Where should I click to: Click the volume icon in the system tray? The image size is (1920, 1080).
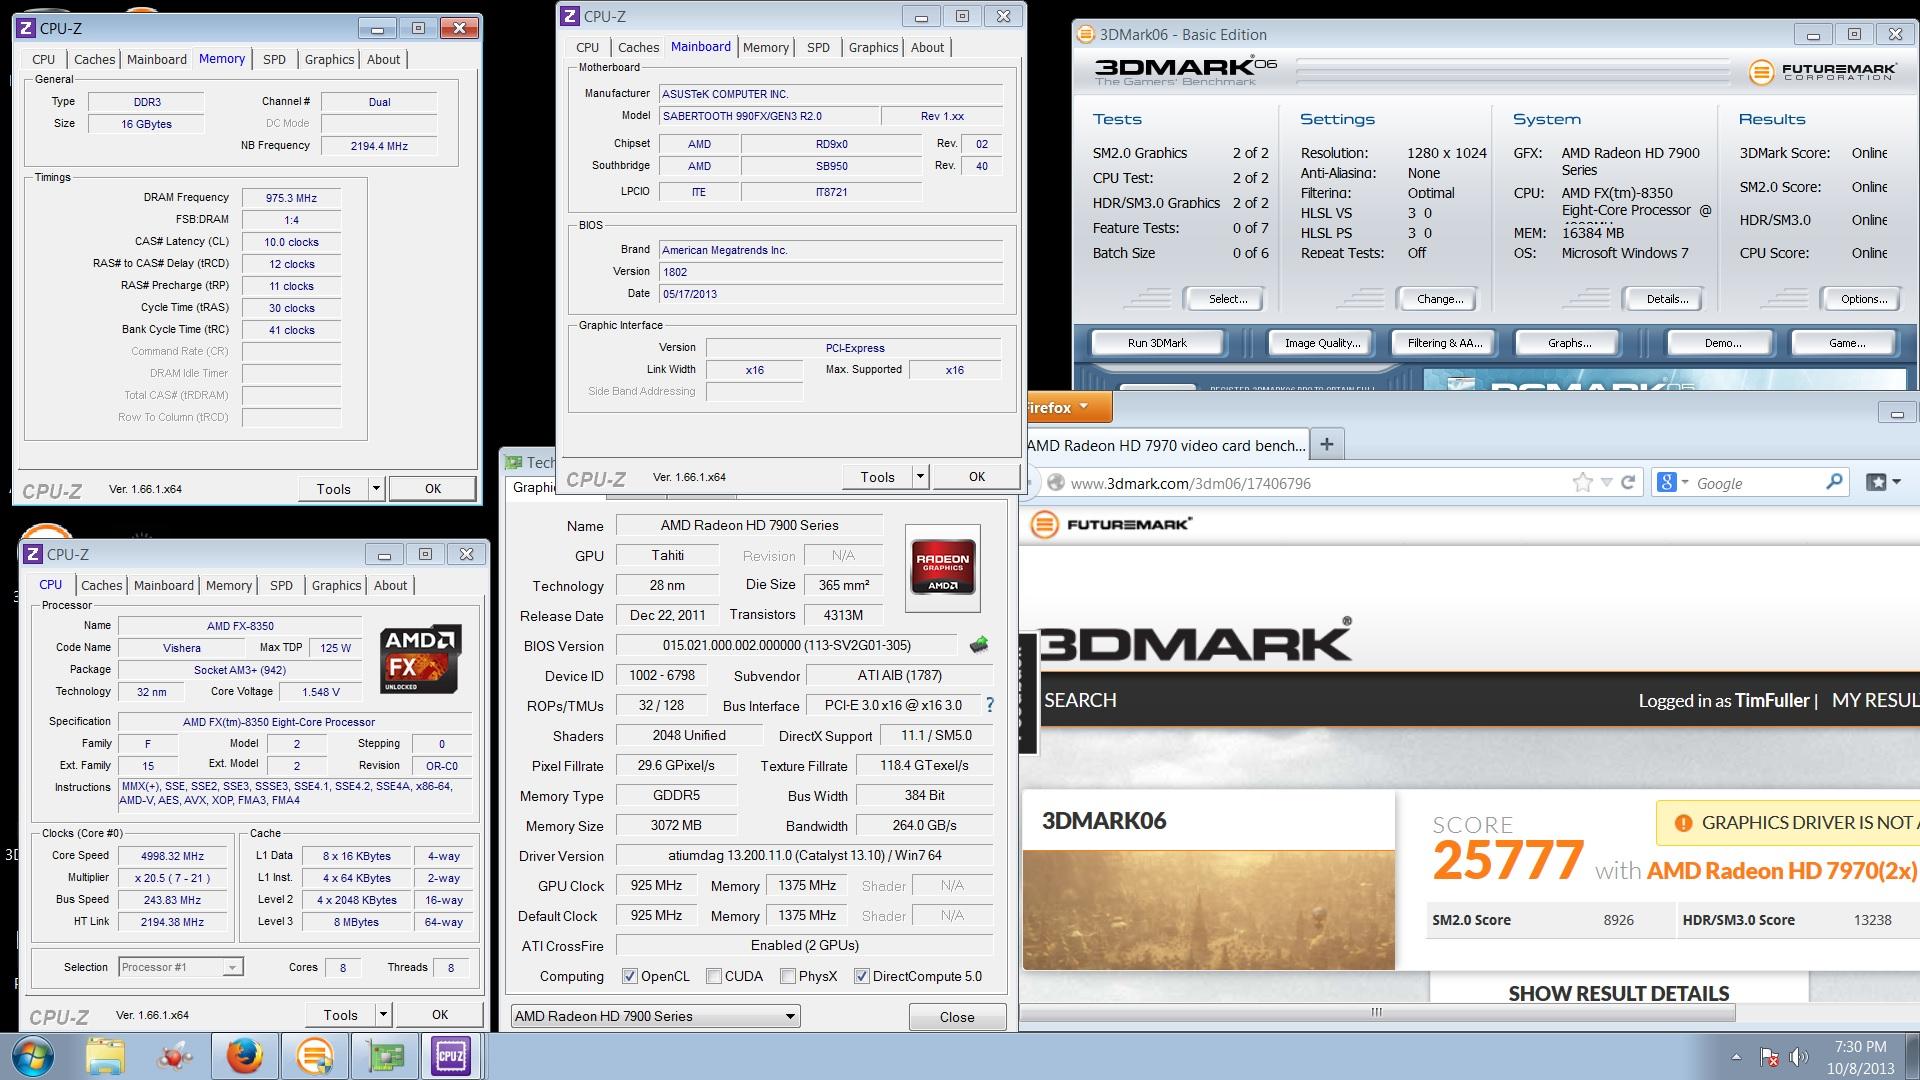pyautogui.click(x=1799, y=1057)
